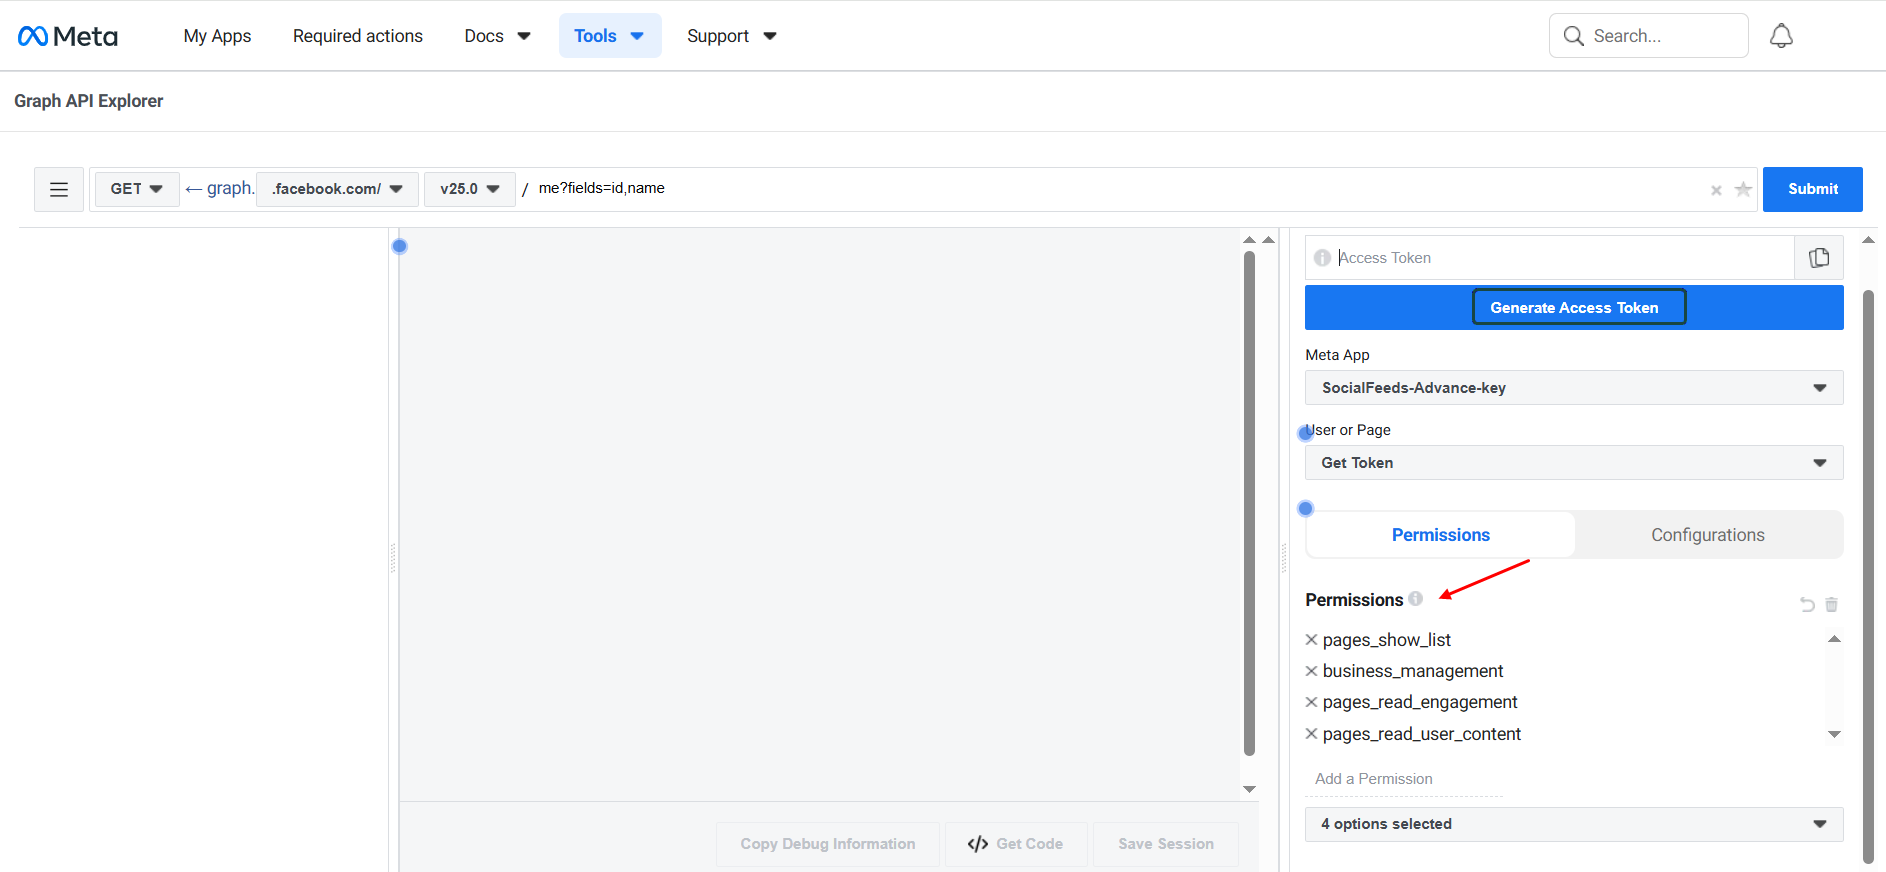Clear the query with the X icon
Screen dimensions: 1886x872
1716,190
